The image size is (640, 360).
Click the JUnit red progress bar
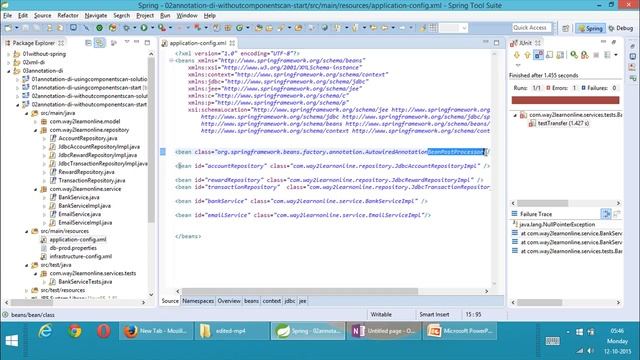click(565, 100)
